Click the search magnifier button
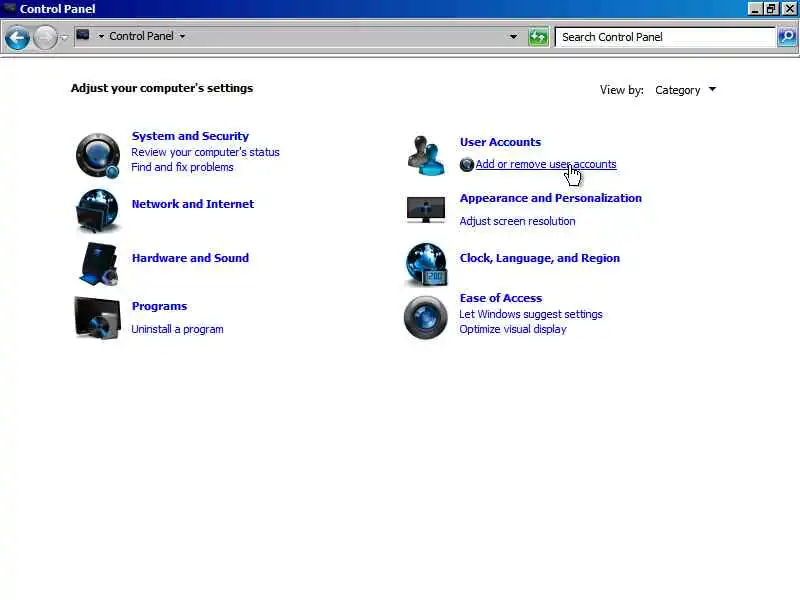Image resolution: width=800 pixels, height=600 pixels. click(x=787, y=37)
